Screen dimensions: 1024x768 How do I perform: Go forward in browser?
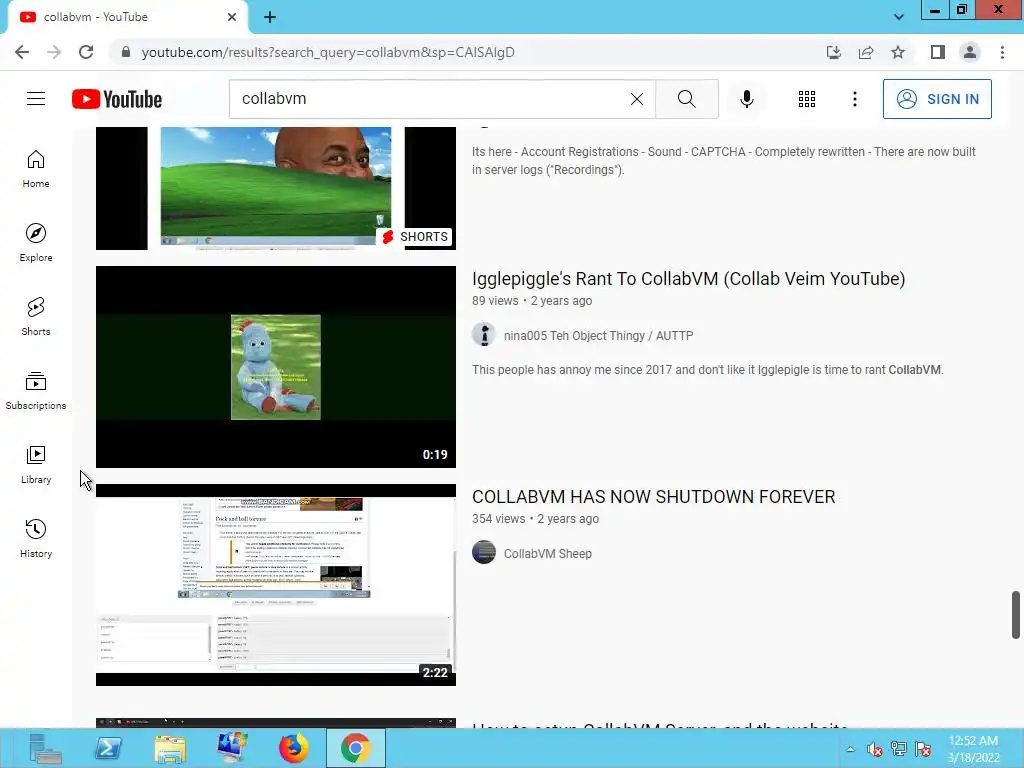[x=54, y=52]
